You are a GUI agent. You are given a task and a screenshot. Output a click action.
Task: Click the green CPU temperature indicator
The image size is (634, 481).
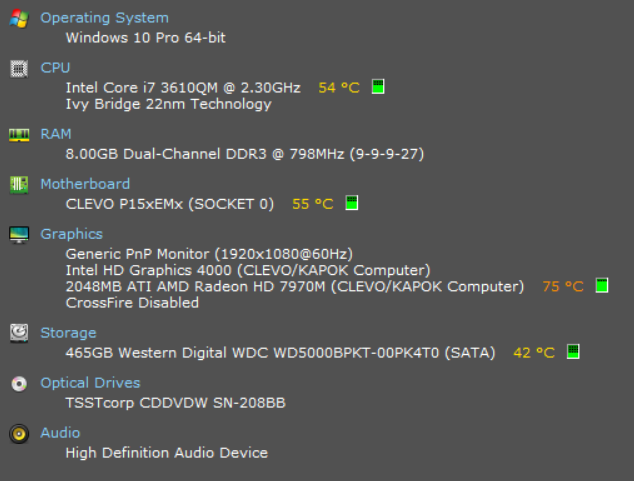pos(378,86)
